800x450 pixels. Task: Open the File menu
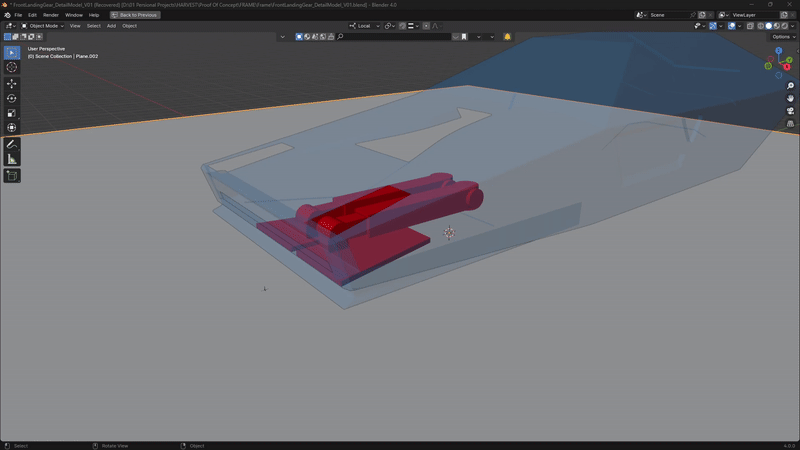(x=18, y=15)
